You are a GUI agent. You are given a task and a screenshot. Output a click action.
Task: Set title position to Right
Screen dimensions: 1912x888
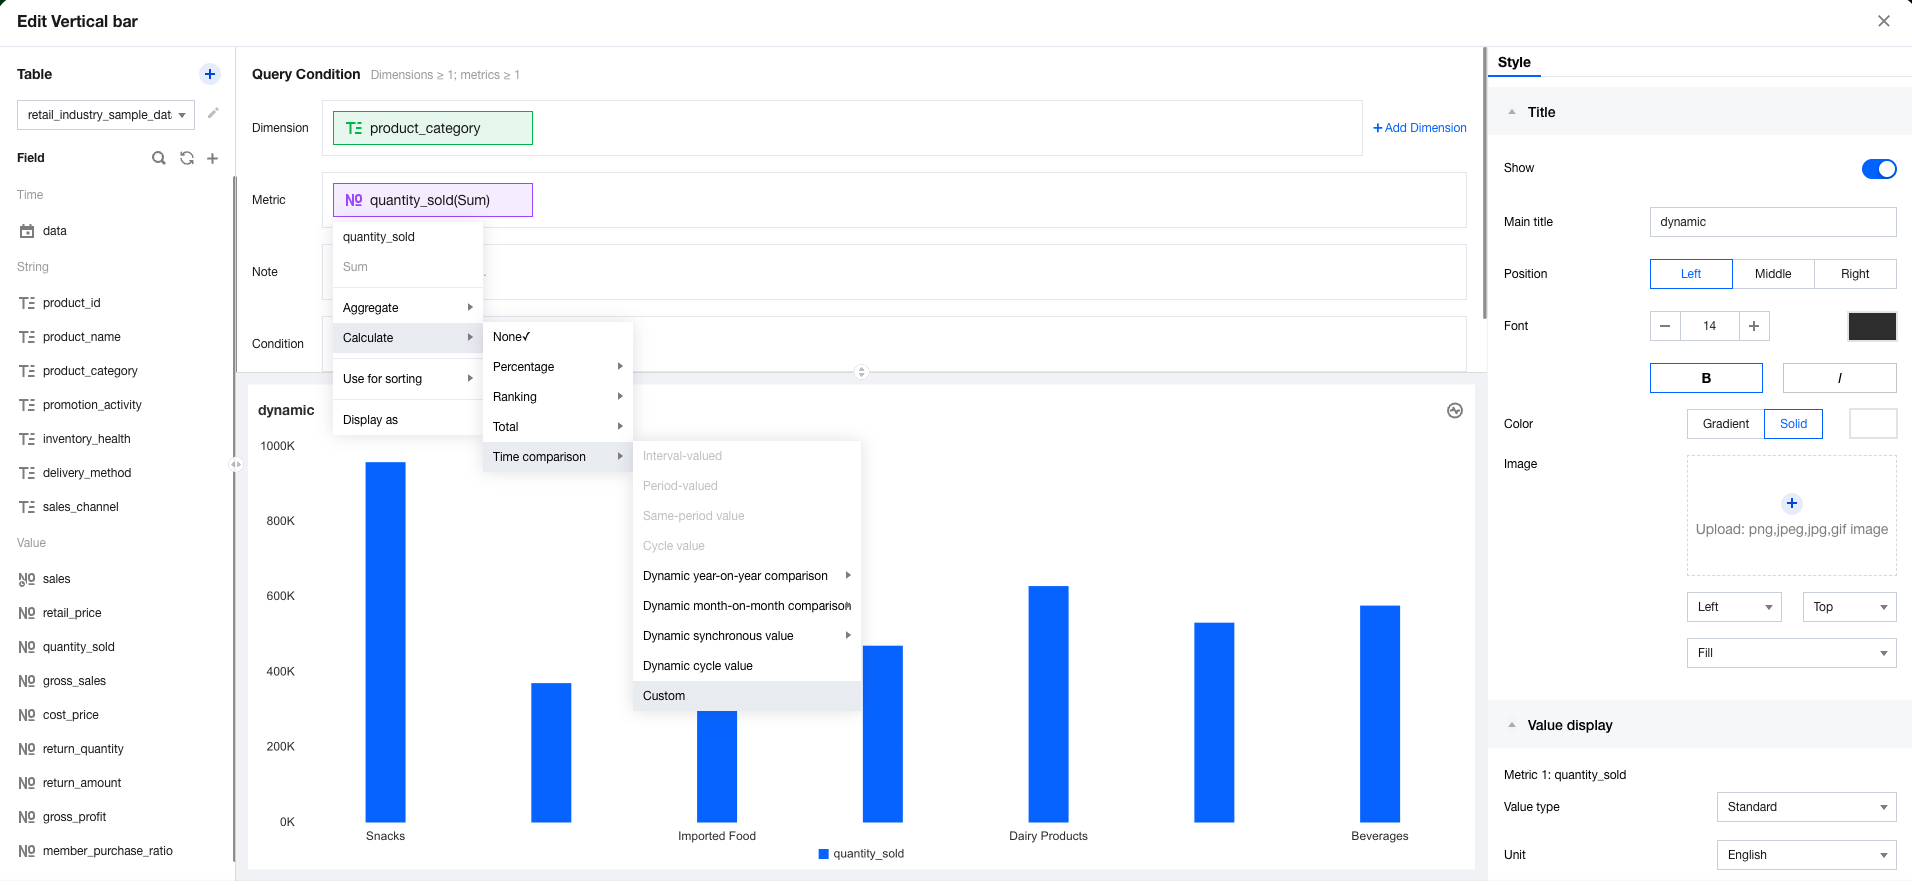point(1855,274)
